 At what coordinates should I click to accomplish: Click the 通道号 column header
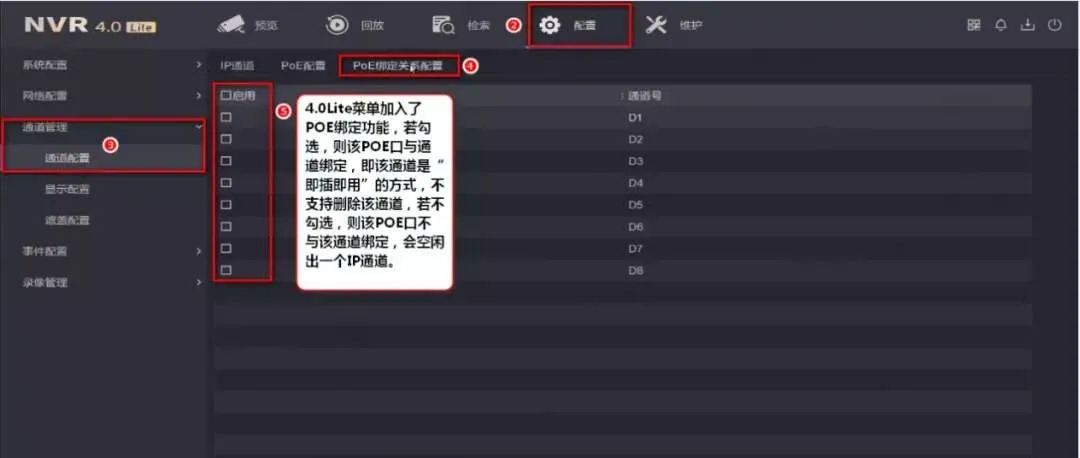point(645,96)
